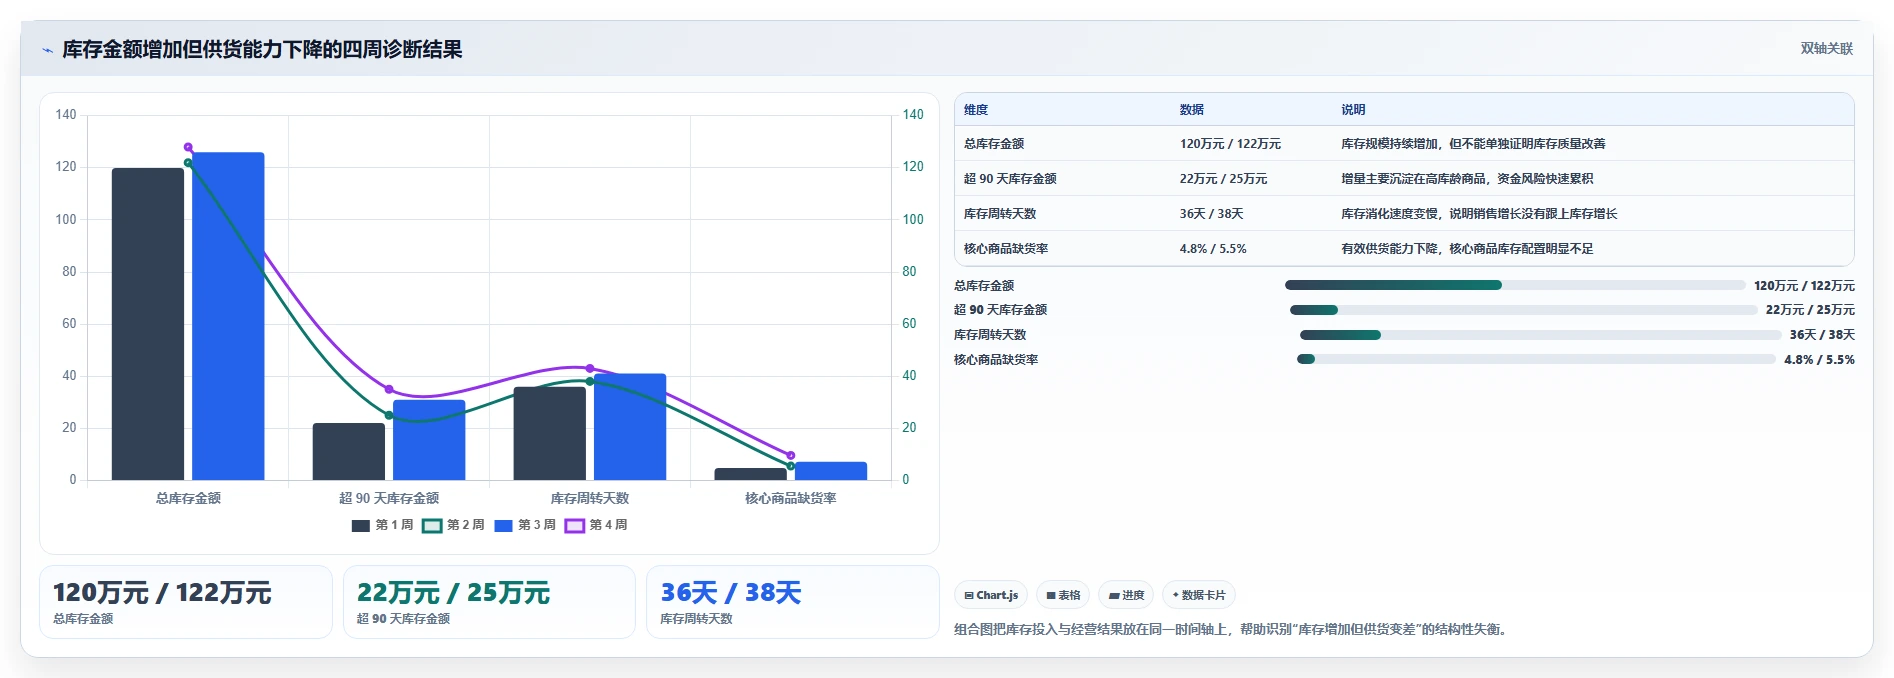Toggle 第 1 周 legend swatch
The height and width of the screenshot is (678, 1894).
point(361,525)
